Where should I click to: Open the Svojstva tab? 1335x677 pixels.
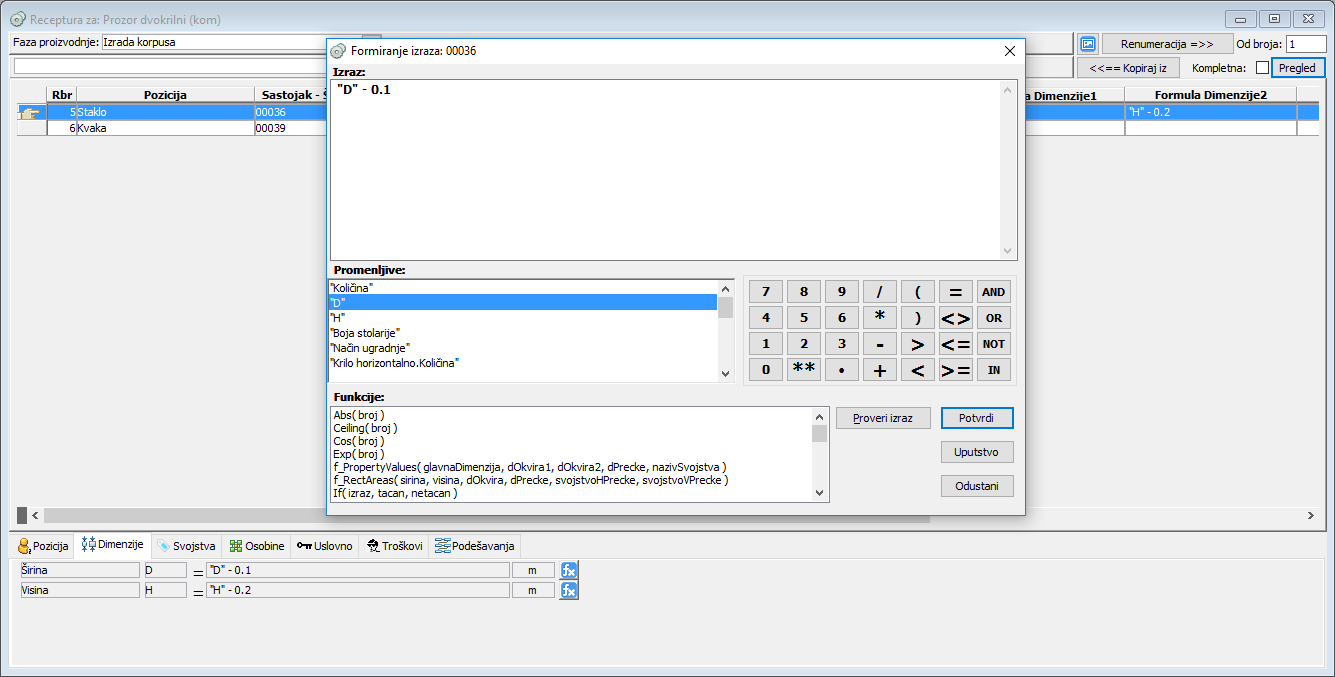186,546
